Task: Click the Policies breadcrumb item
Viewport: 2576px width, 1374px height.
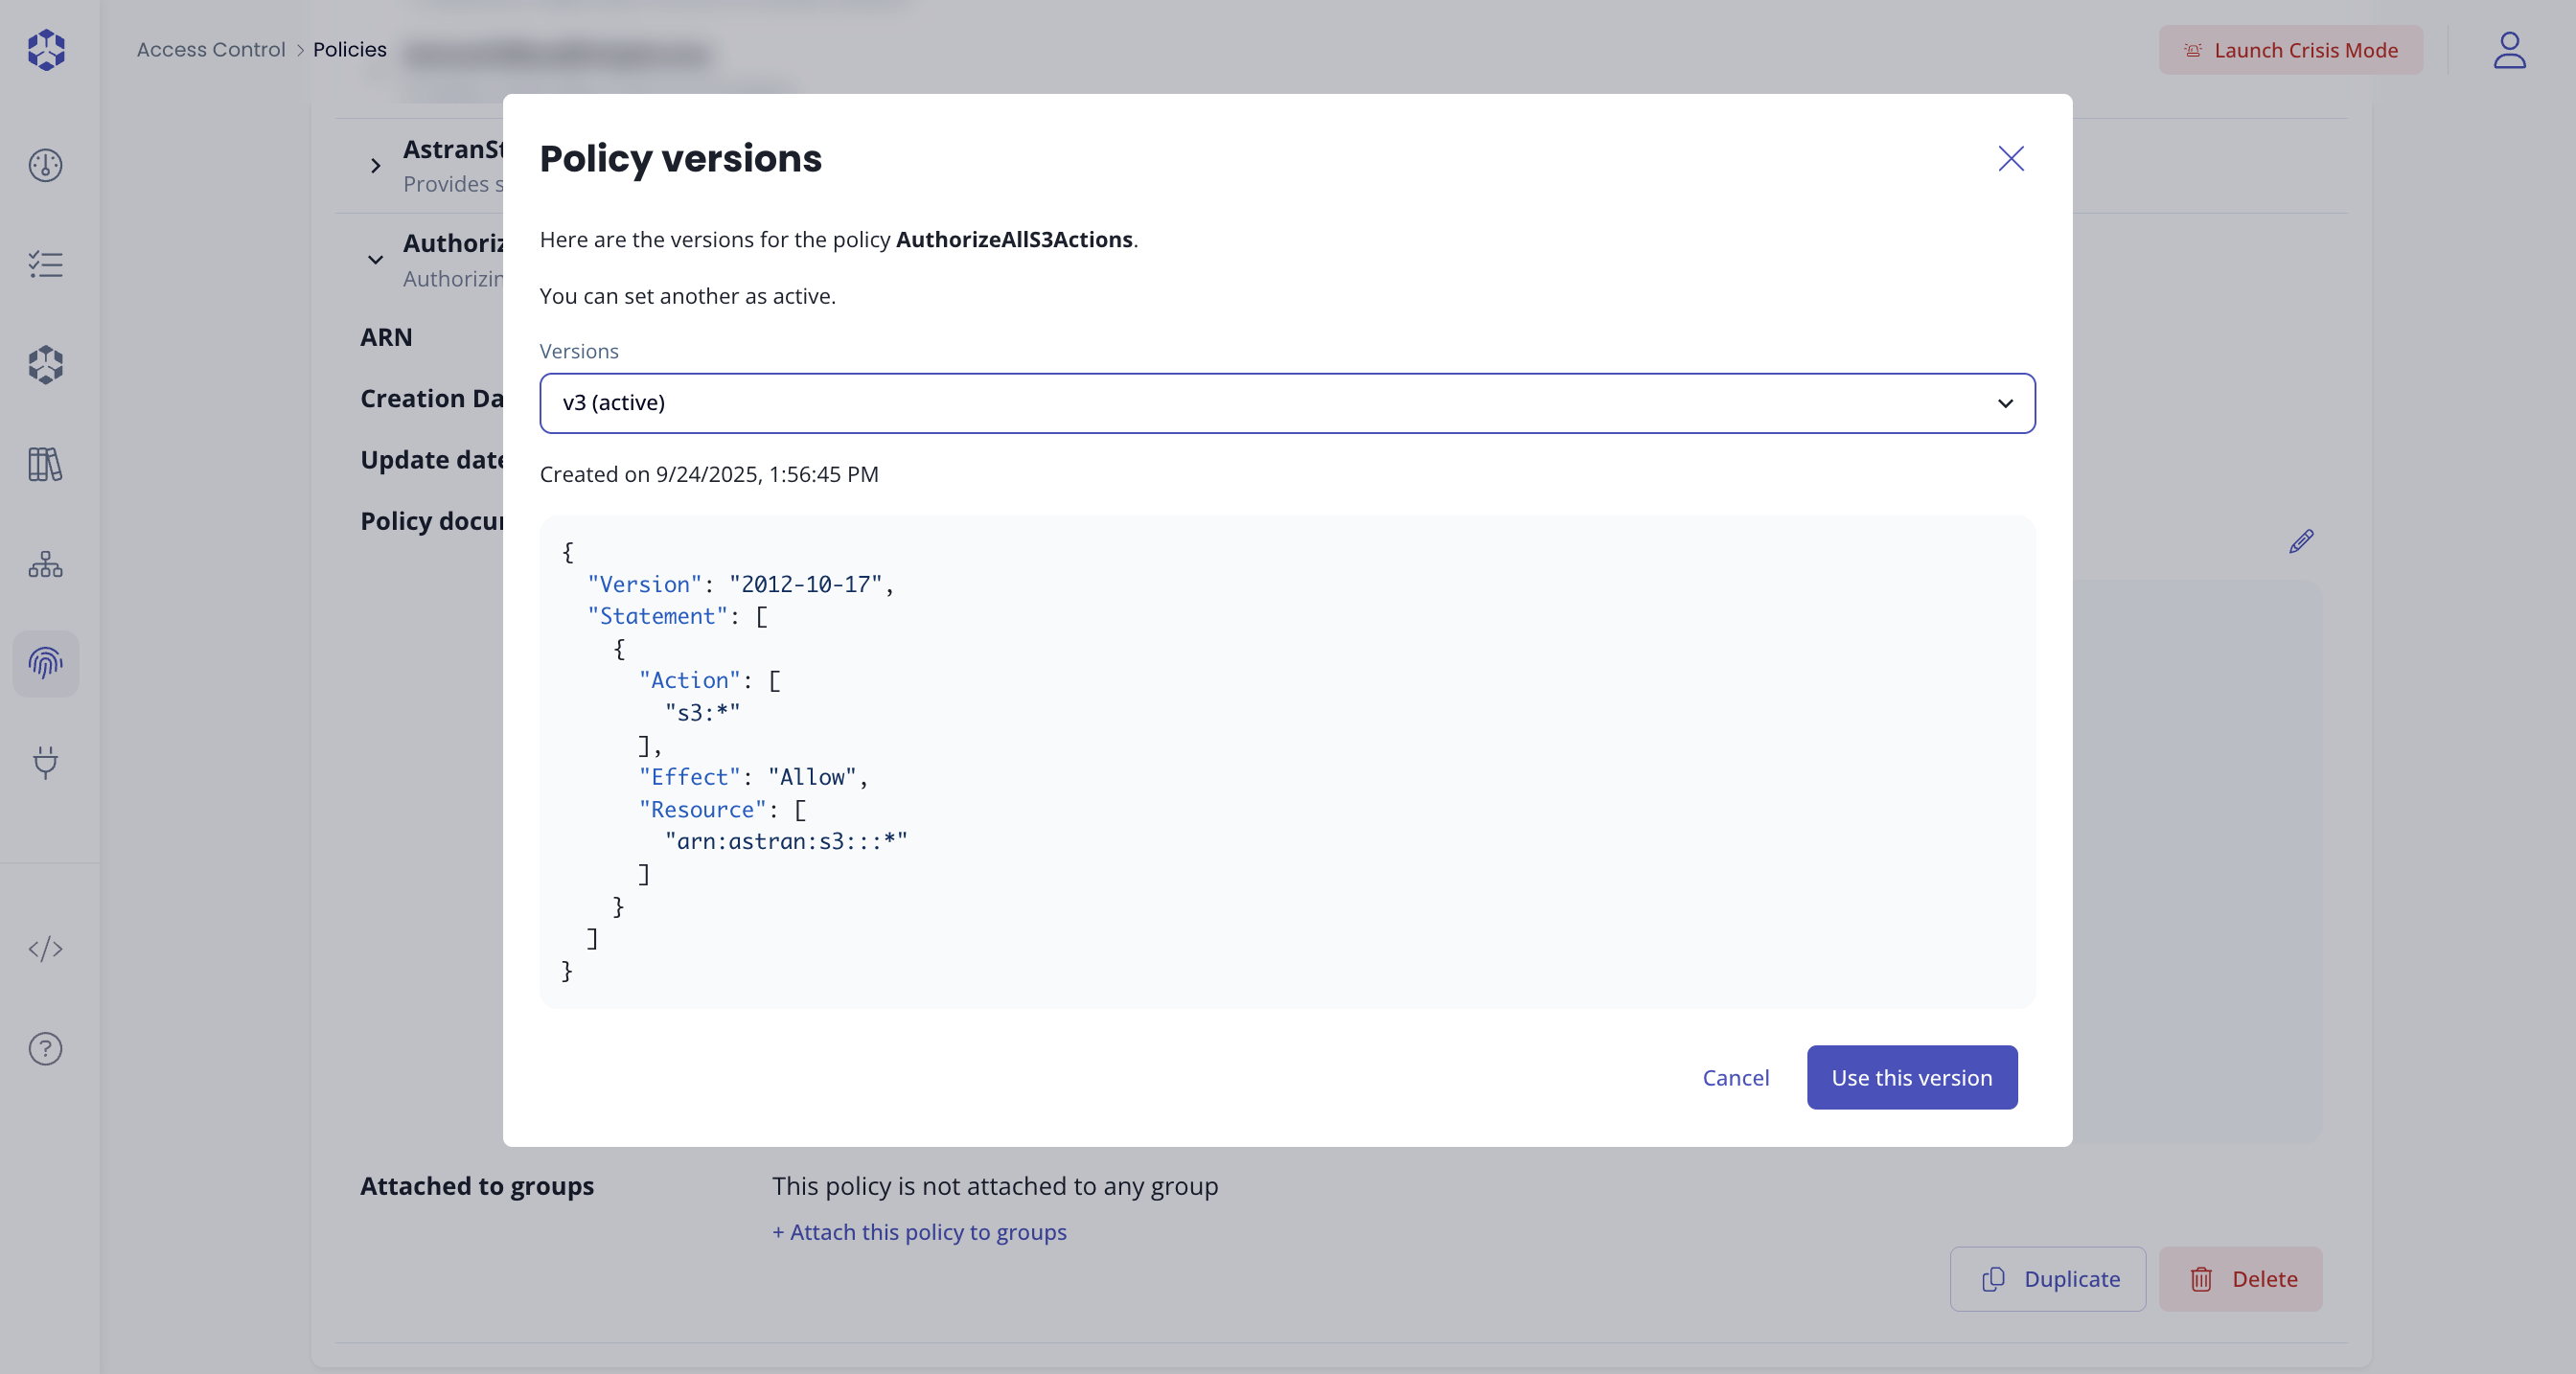Action: click(x=349, y=50)
